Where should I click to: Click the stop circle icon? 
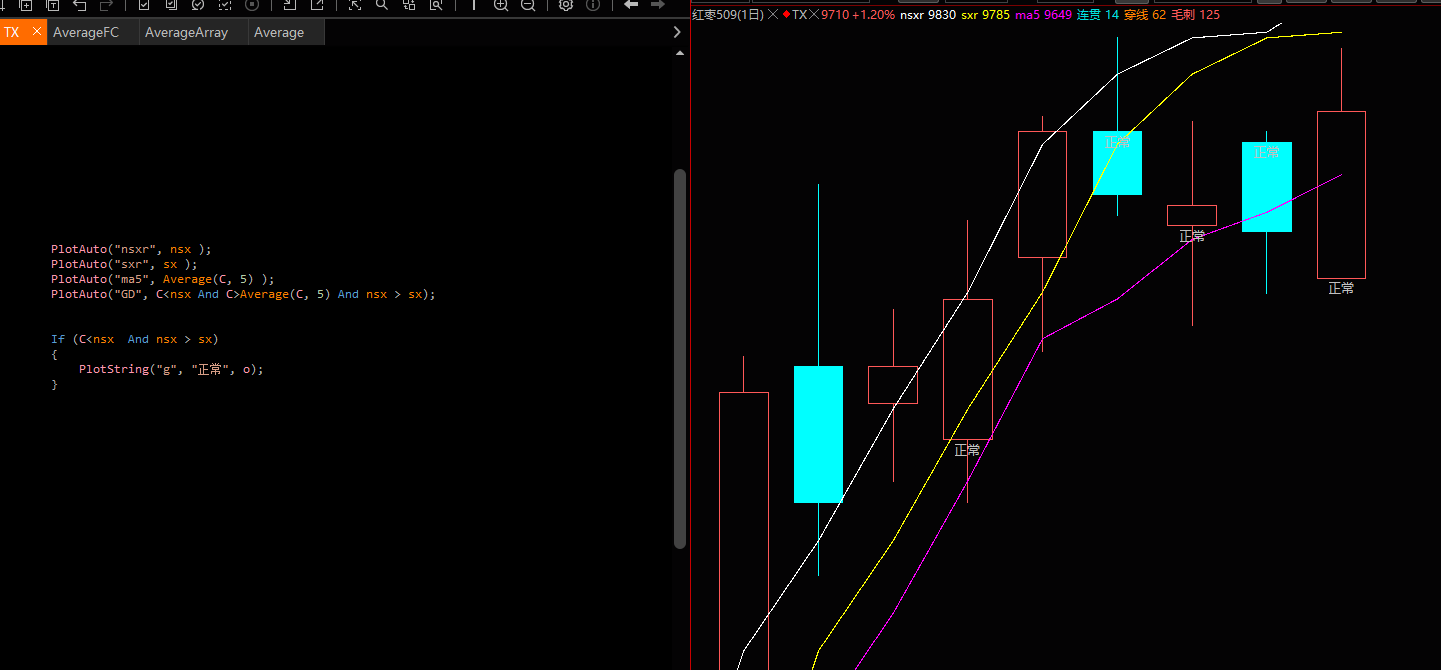tap(252, 5)
